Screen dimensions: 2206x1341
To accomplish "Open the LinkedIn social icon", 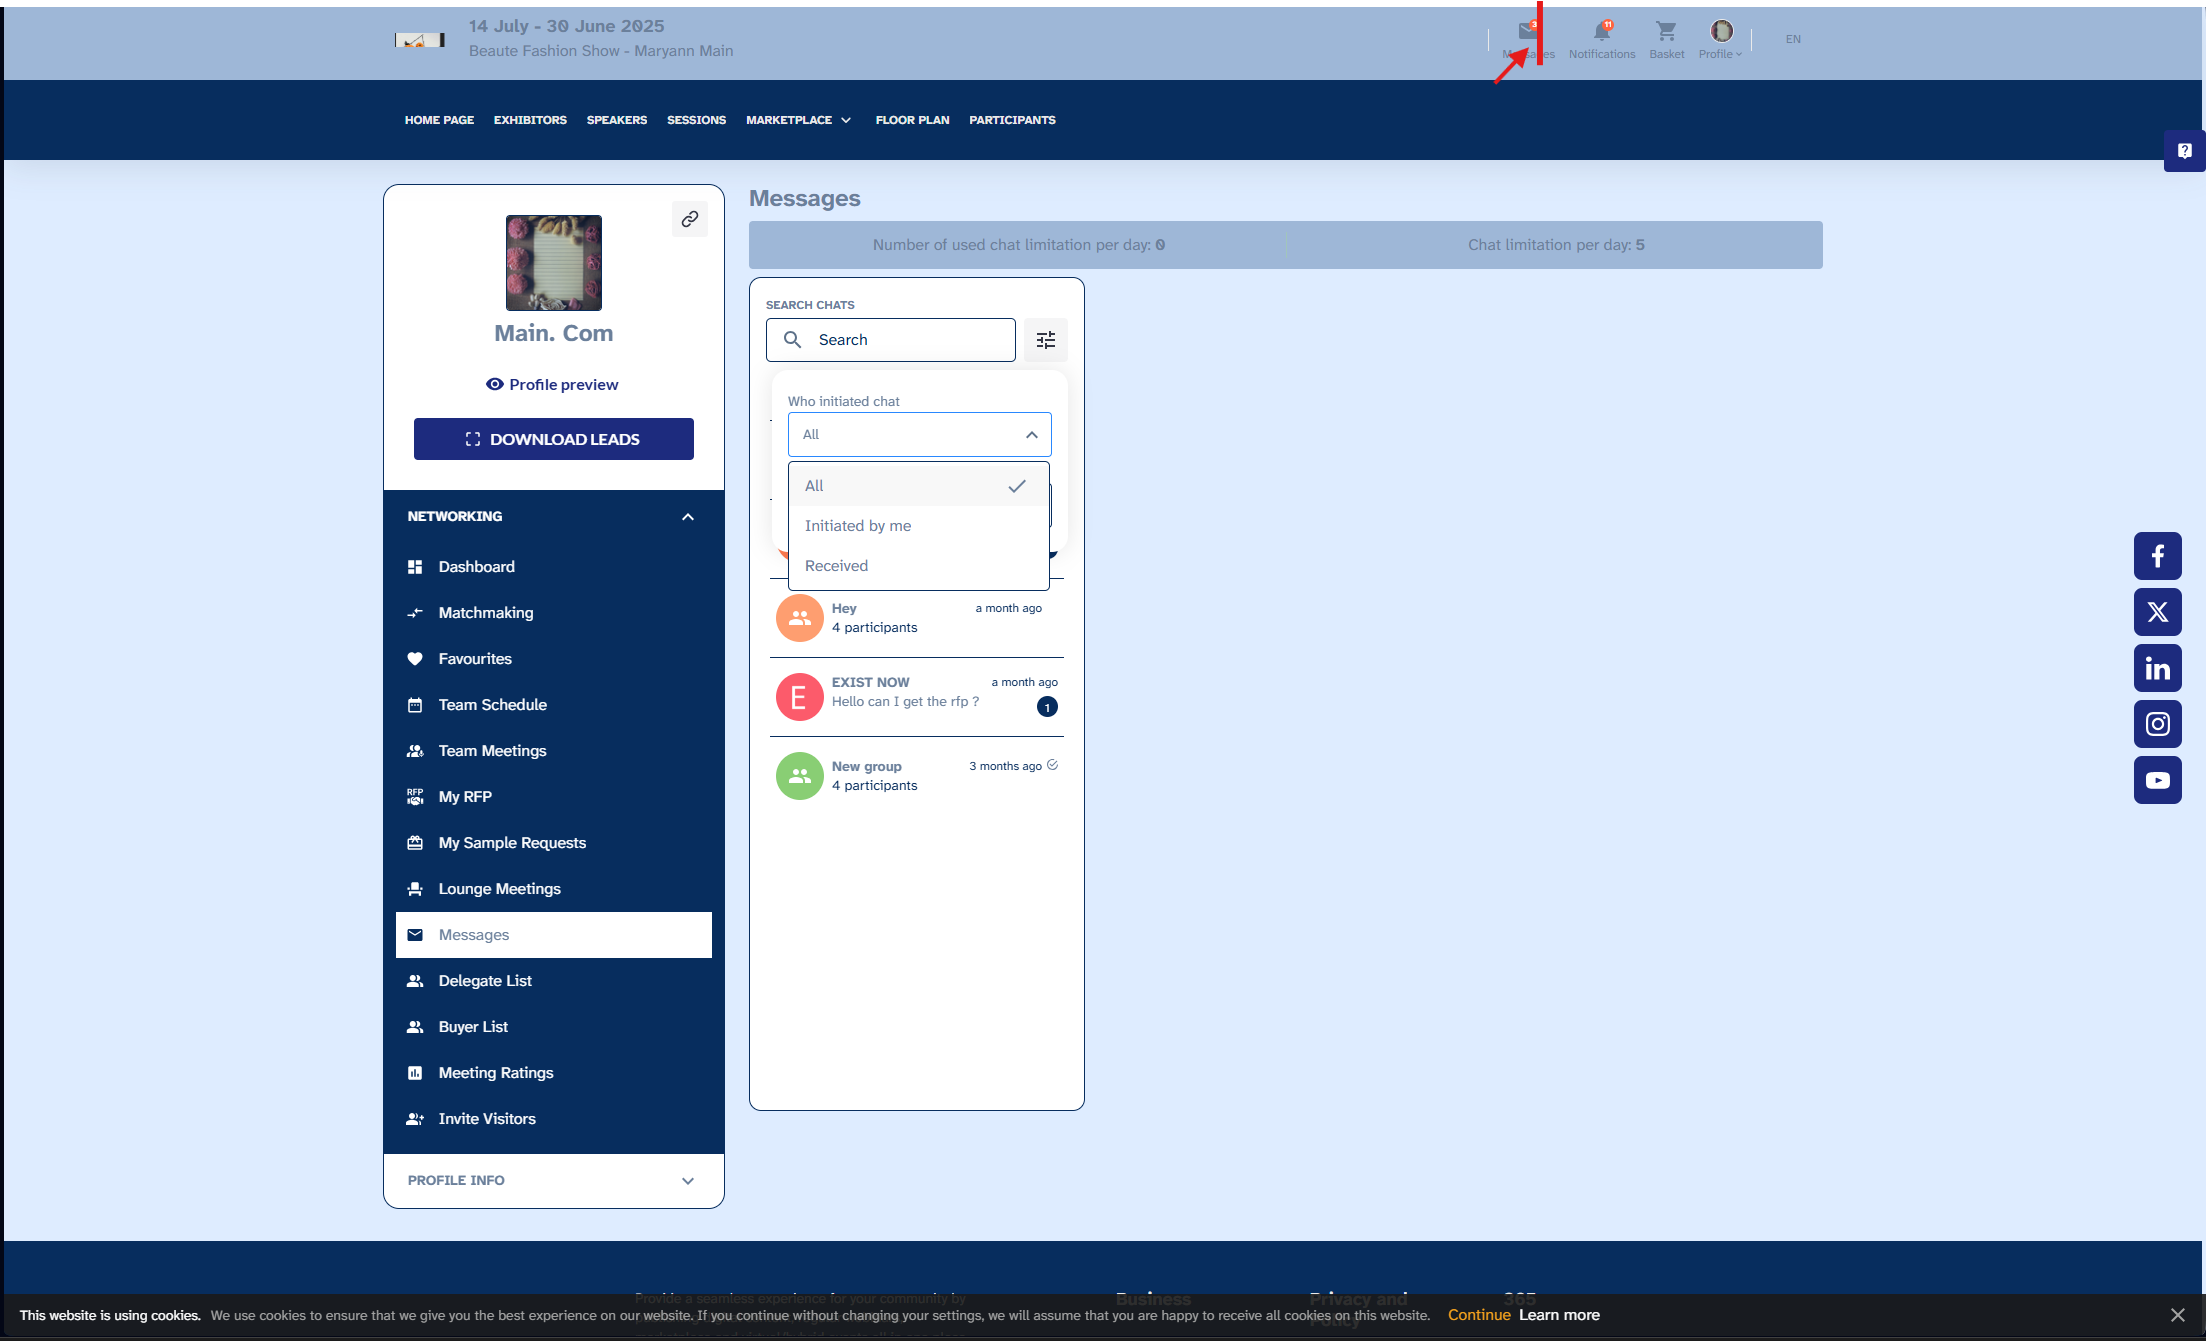I will pyautogui.click(x=2157, y=668).
